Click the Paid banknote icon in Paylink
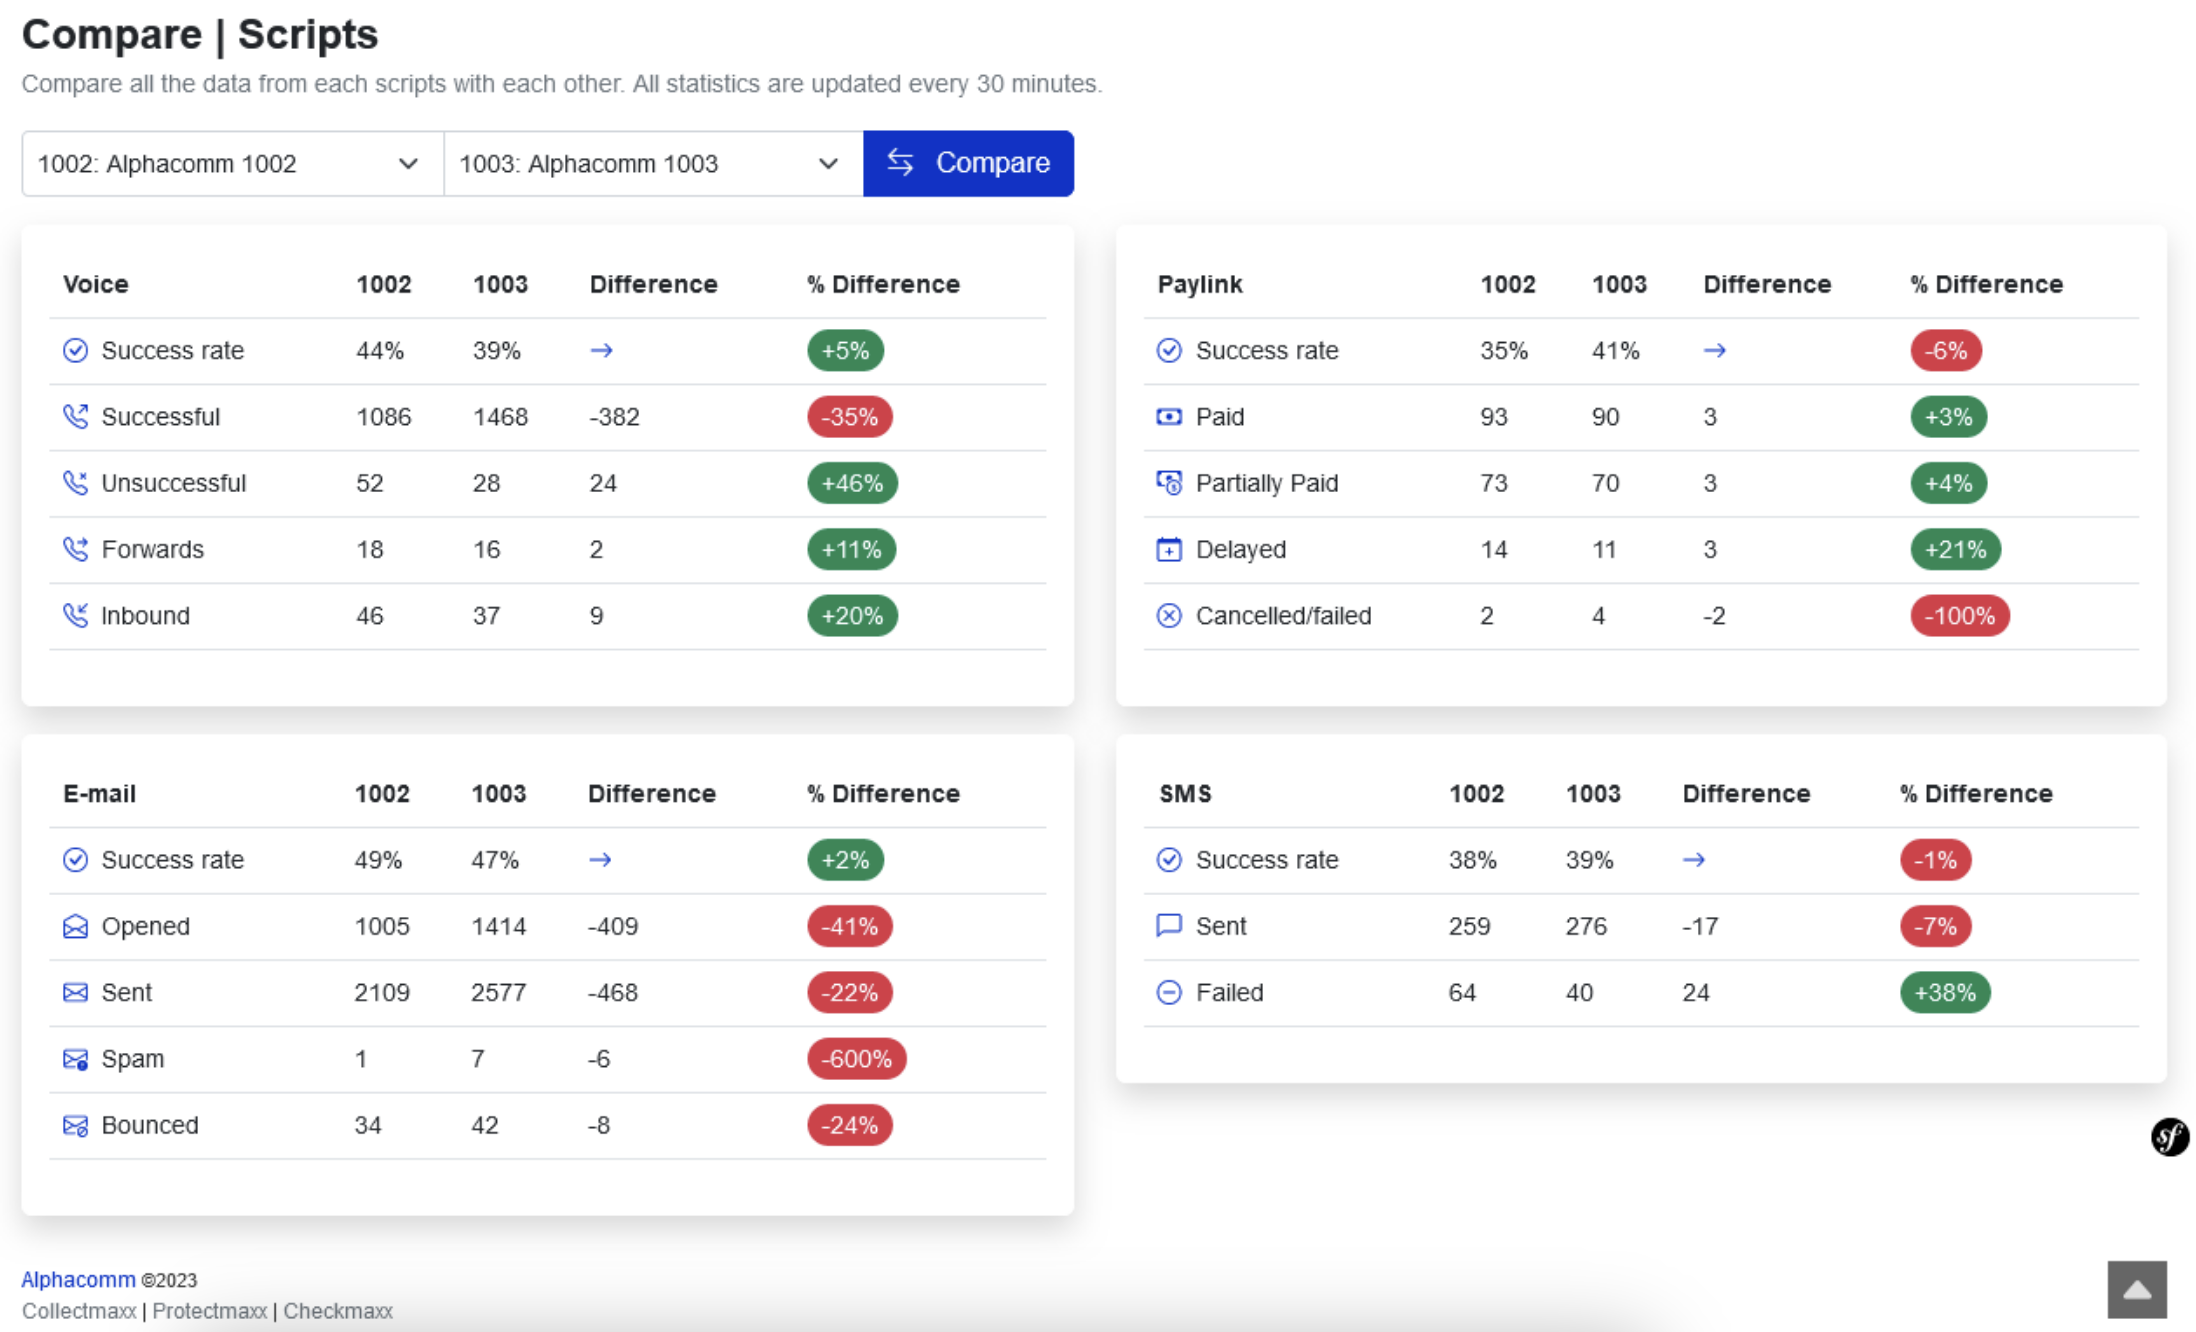Screen dimensions: 2196x1332 tap(1169, 417)
